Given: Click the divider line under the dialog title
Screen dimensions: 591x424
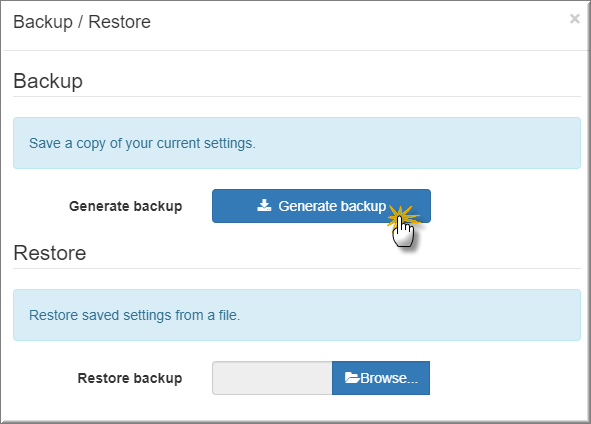Looking at the screenshot, I should click(x=296, y=50).
